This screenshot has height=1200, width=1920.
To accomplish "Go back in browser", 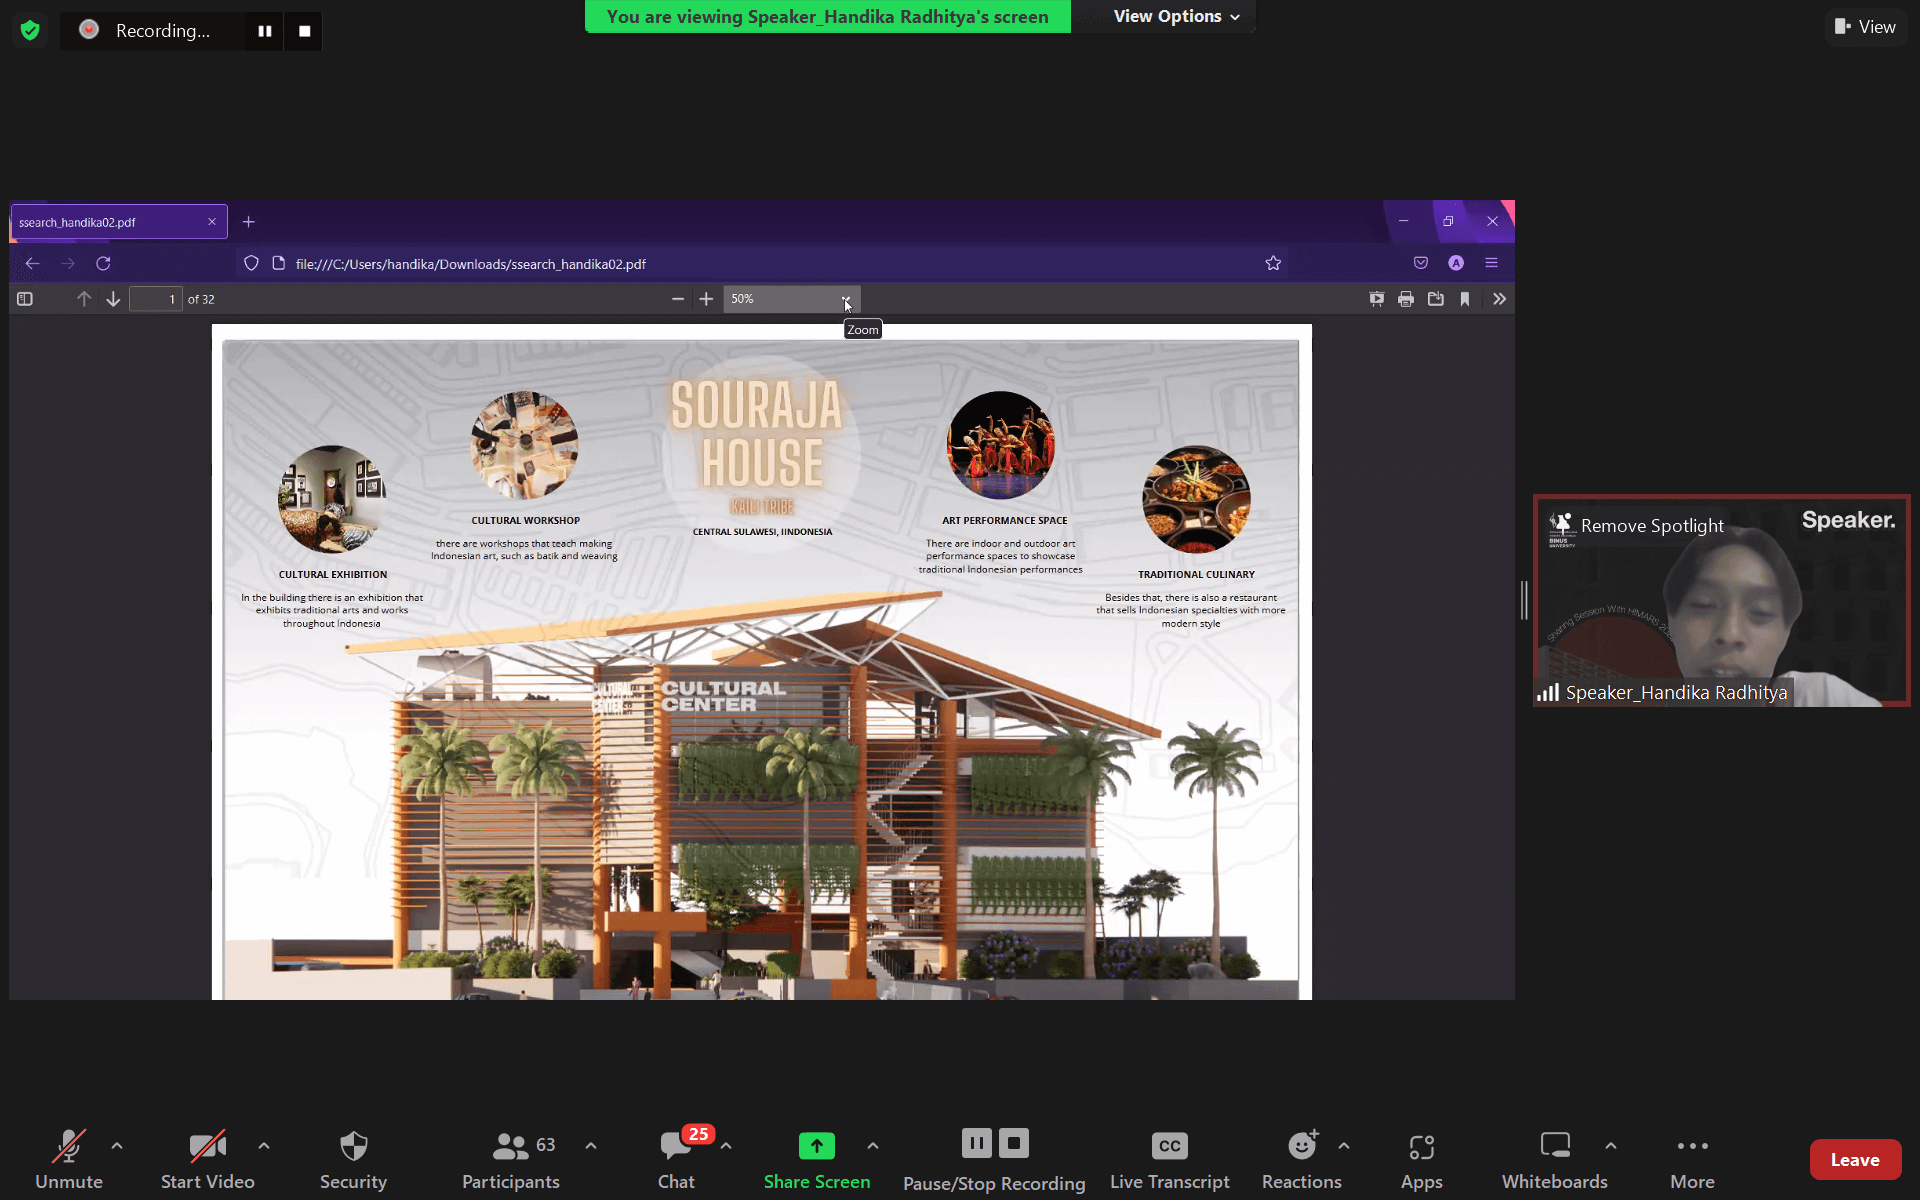I will coord(32,264).
